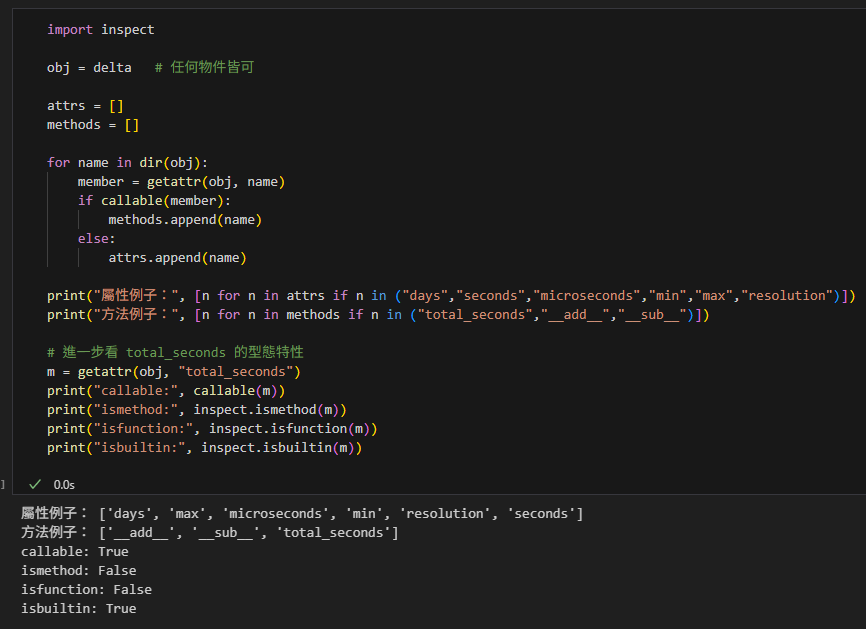
Task: Click the green success checkmark icon
Action: pyautogui.click(x=35, y=484)
